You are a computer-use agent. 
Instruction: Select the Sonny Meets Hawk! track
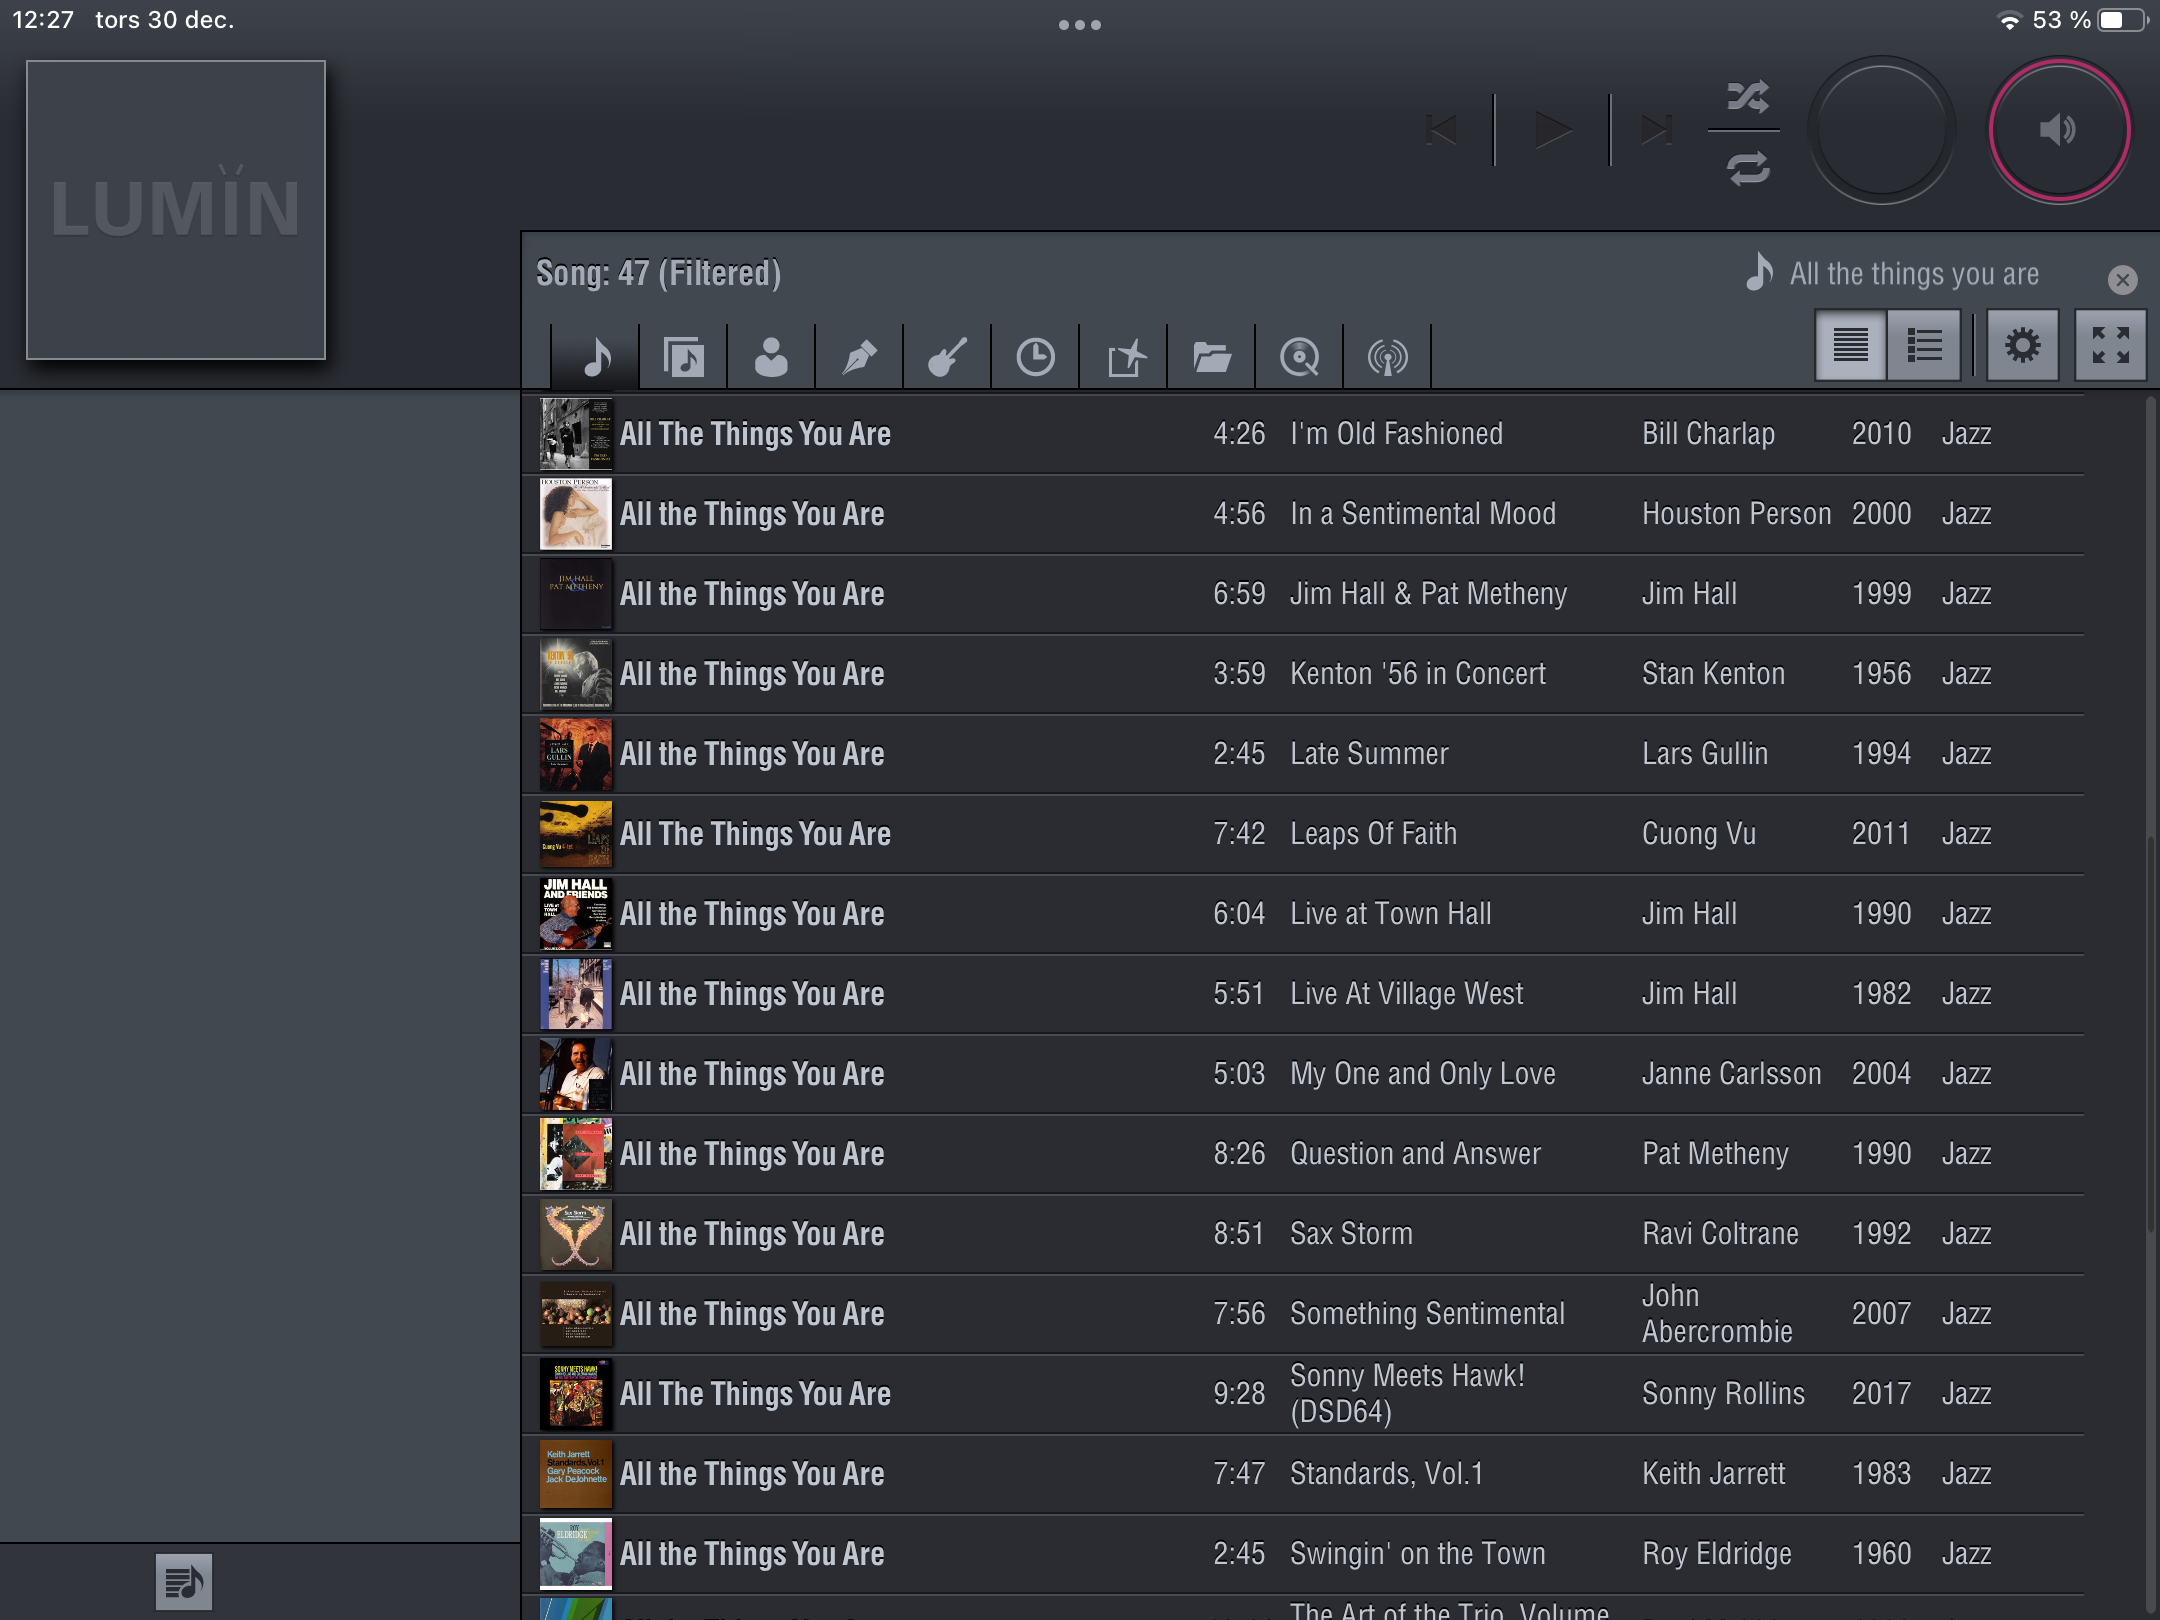click(x=1303, y=1394)
